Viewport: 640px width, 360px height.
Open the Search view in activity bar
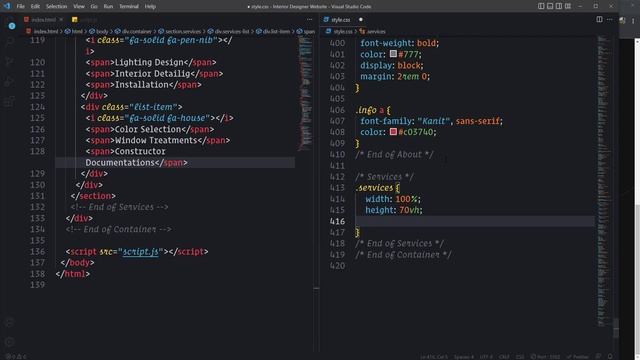point(10,42)
